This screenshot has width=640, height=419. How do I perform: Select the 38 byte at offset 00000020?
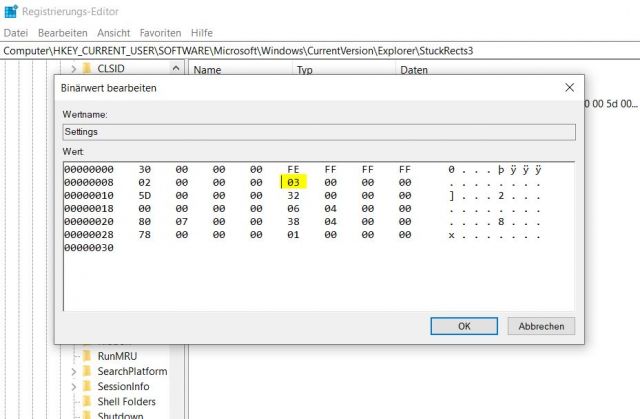pyautogui.click(x=293, y=222)
